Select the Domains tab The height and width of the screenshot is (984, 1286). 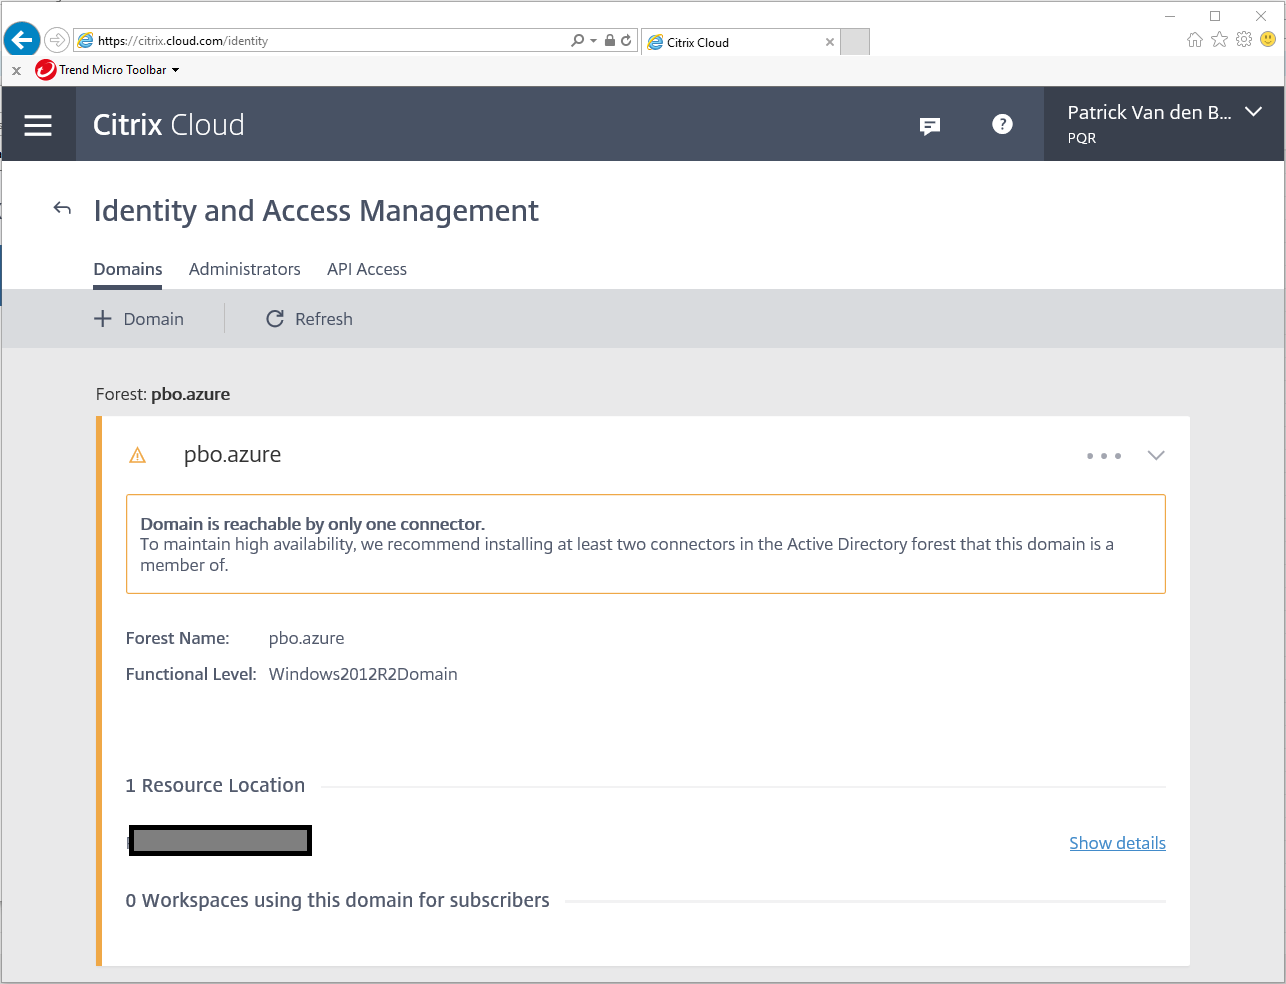(128, 269)
